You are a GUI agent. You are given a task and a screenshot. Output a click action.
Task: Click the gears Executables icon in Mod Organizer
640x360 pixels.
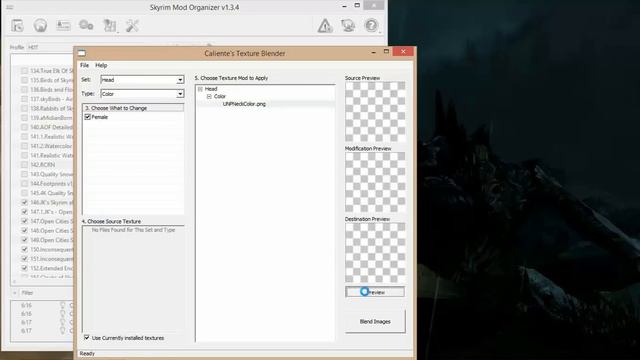86,26
